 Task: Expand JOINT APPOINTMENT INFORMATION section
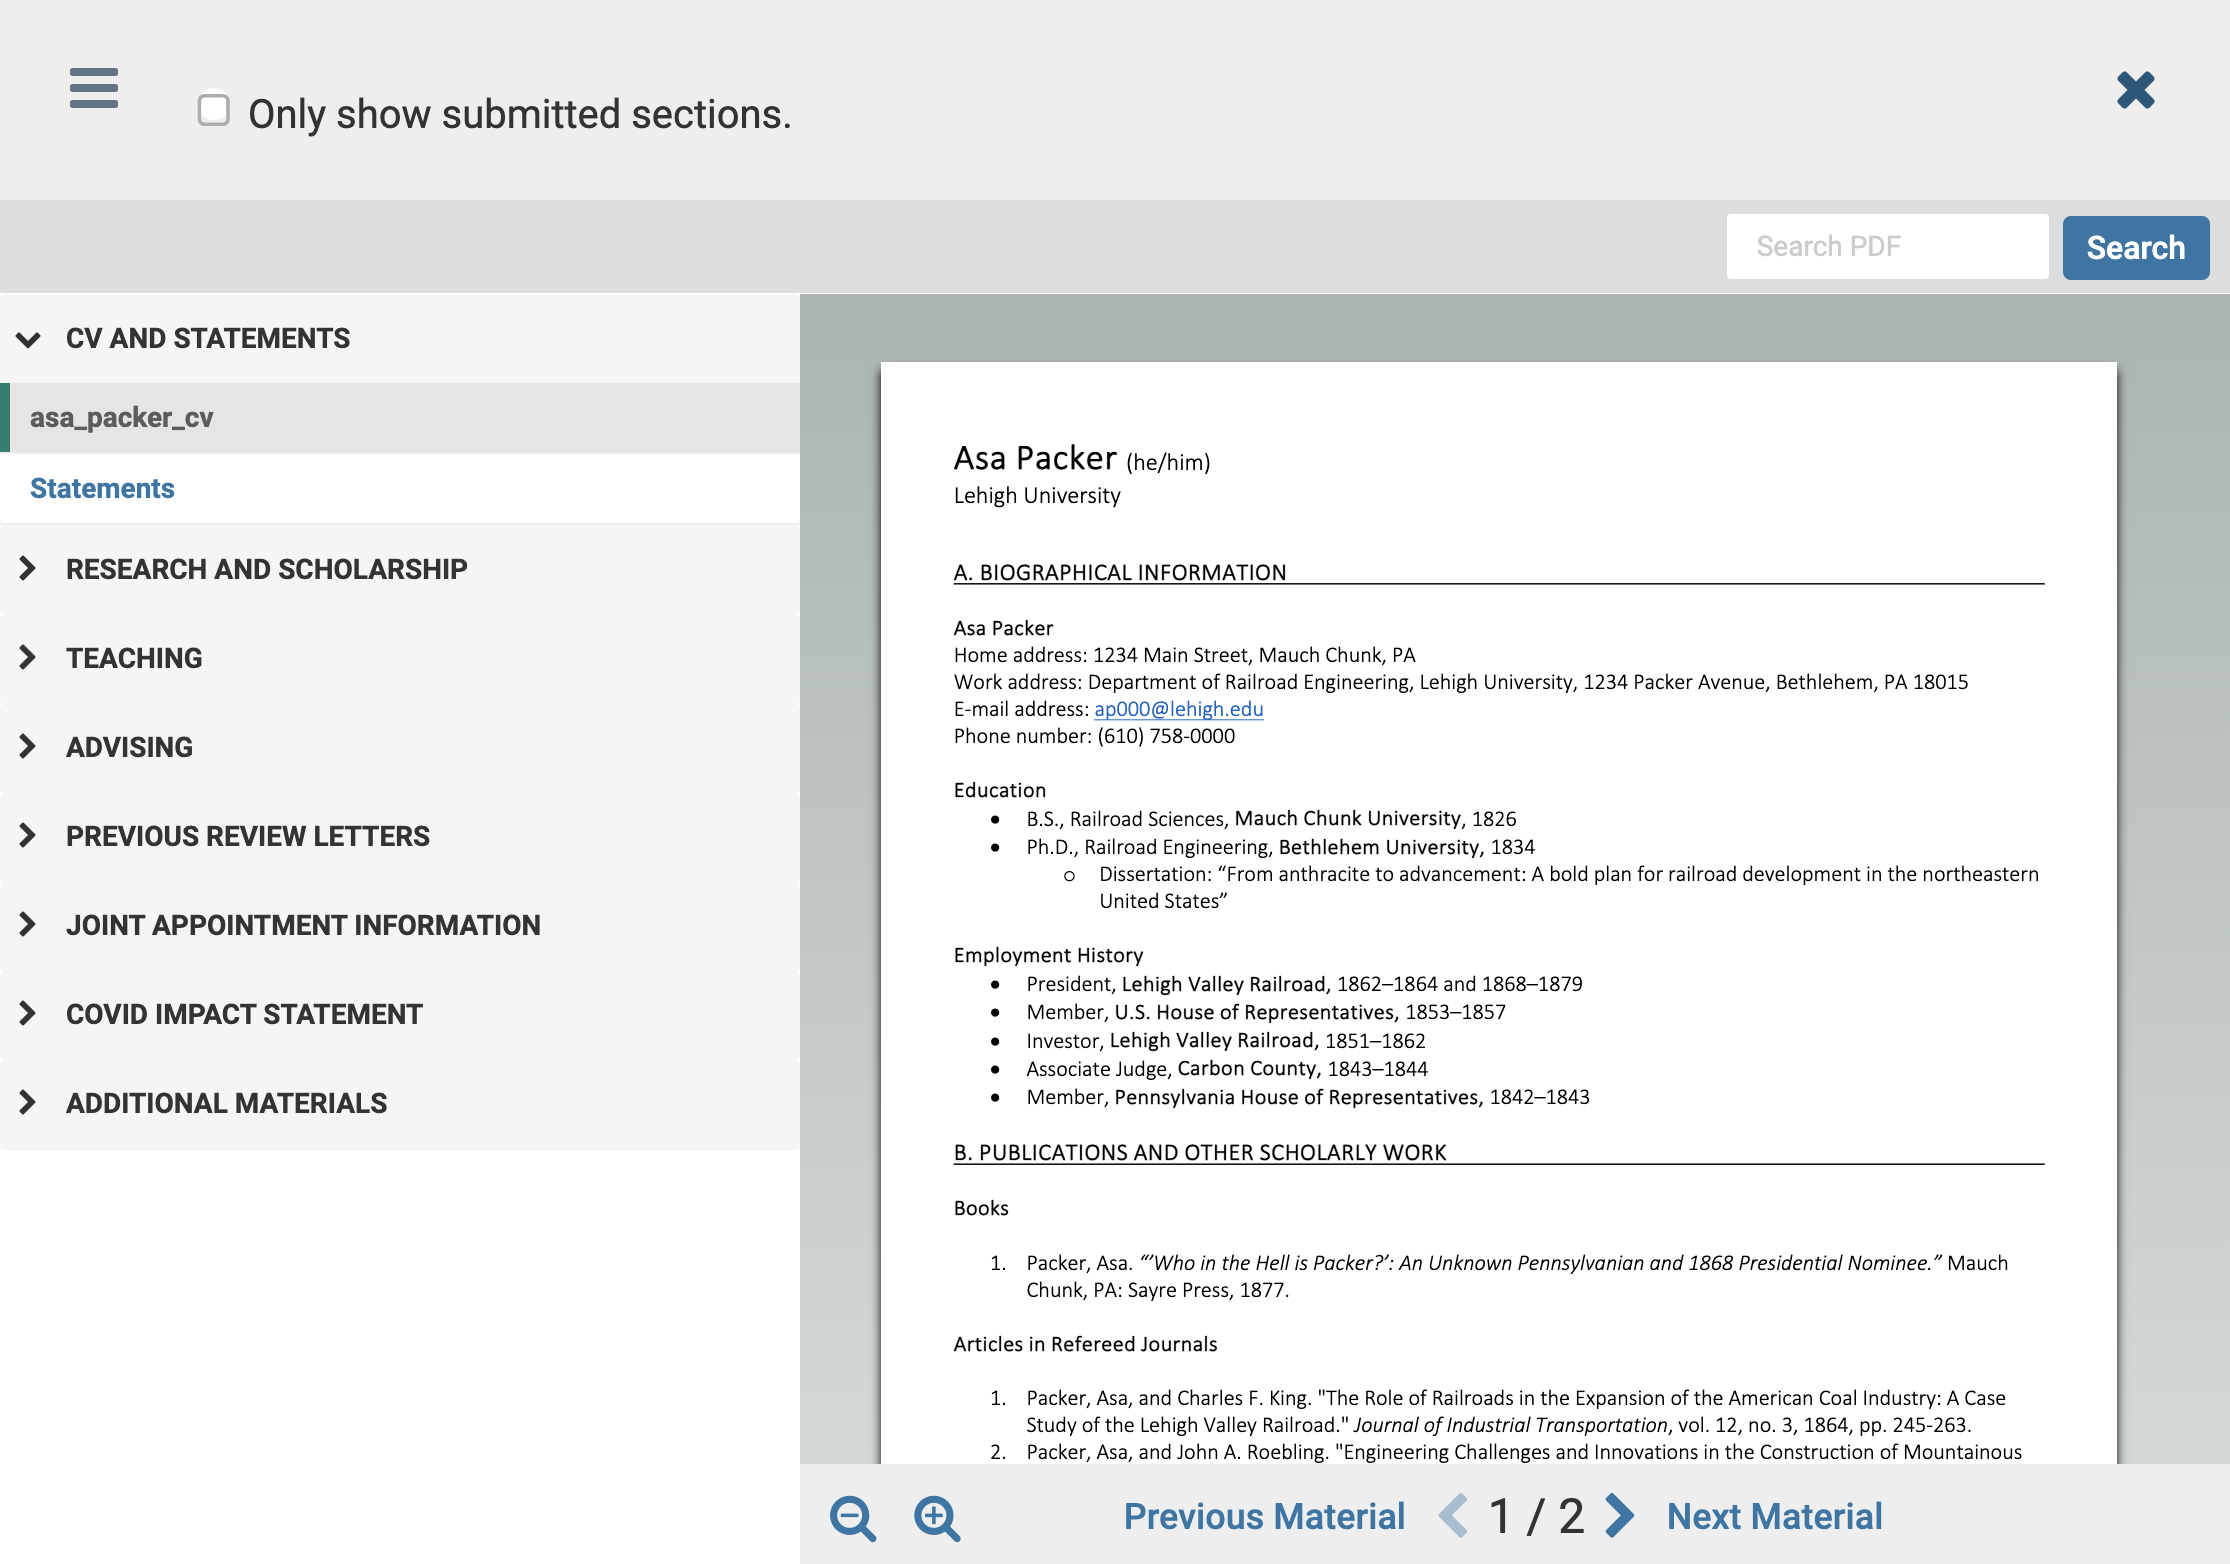tap(400, 925)
